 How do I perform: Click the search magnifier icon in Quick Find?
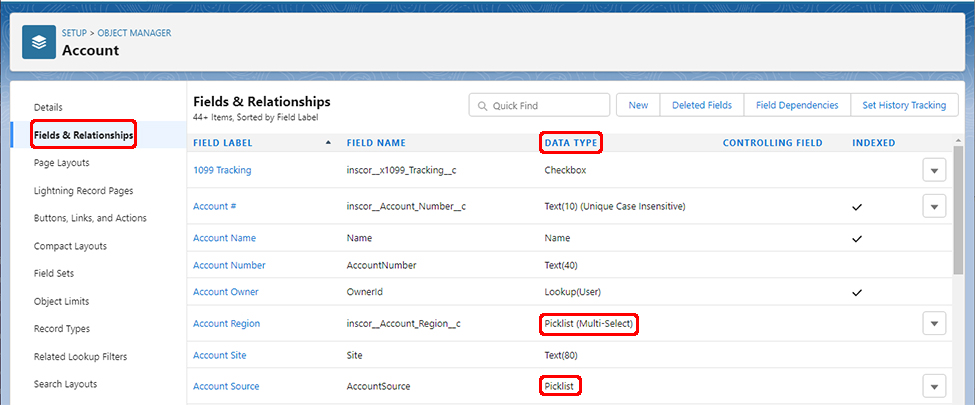coord(482,106)
